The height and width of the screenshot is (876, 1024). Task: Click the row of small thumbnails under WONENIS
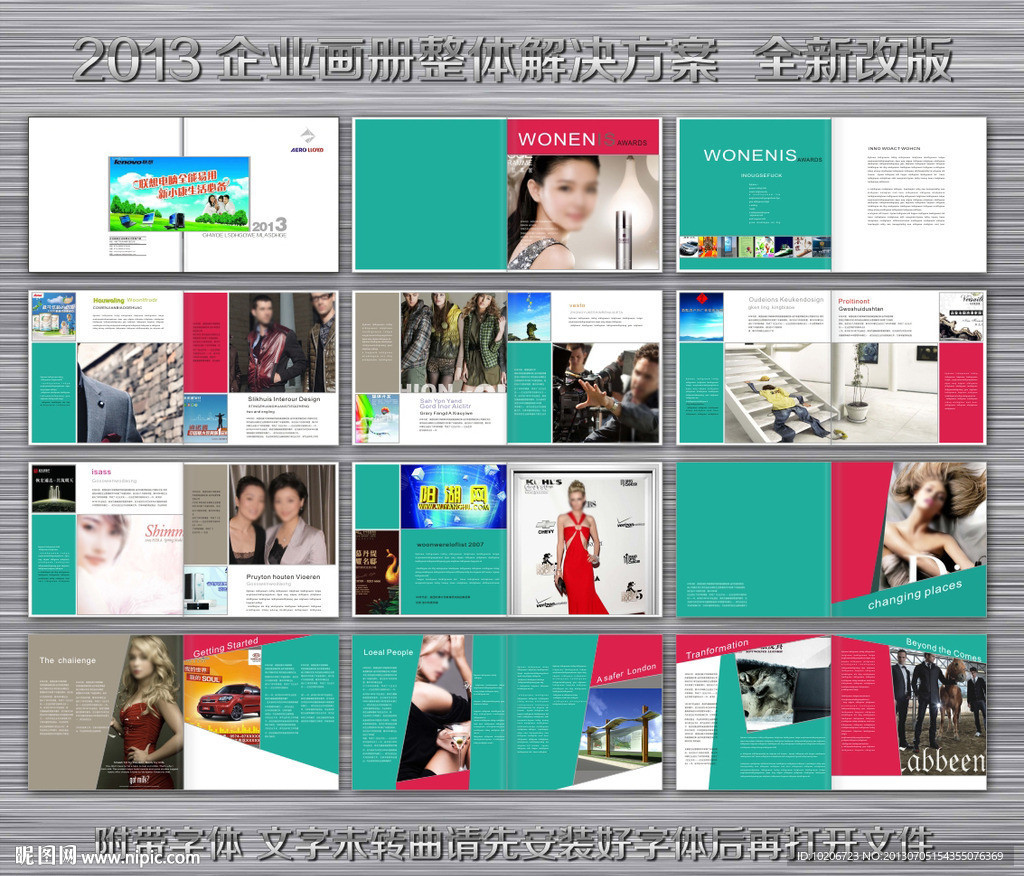pos(755,246)
